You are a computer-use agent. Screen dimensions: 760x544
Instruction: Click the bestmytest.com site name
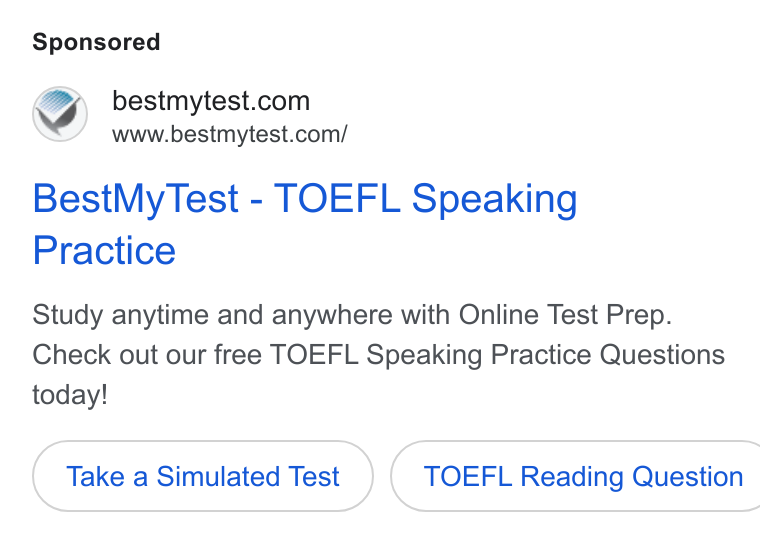tap(211, 101)
